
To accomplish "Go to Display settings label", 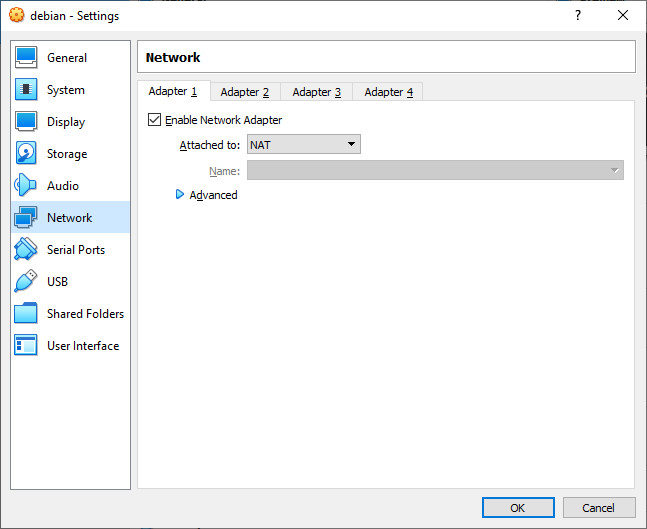I will [x=66, y=122].
